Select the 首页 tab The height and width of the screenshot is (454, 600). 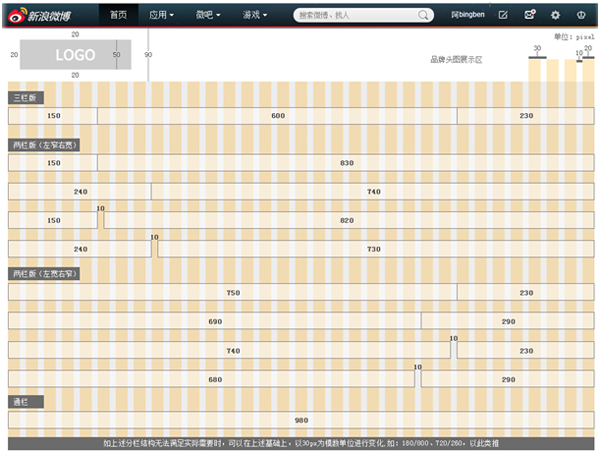(x=119, y=15)
